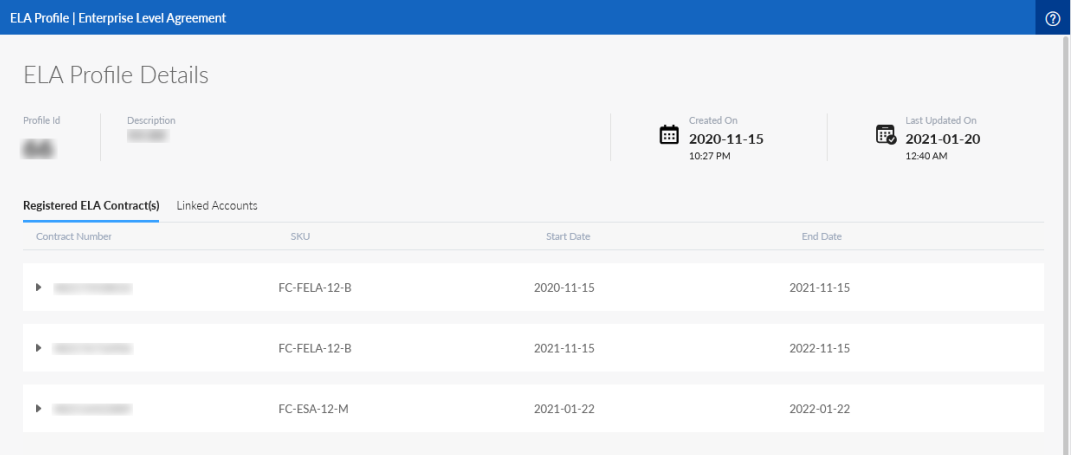
Task: Click the ELA Profile Details heading
Action: point(116,75)
